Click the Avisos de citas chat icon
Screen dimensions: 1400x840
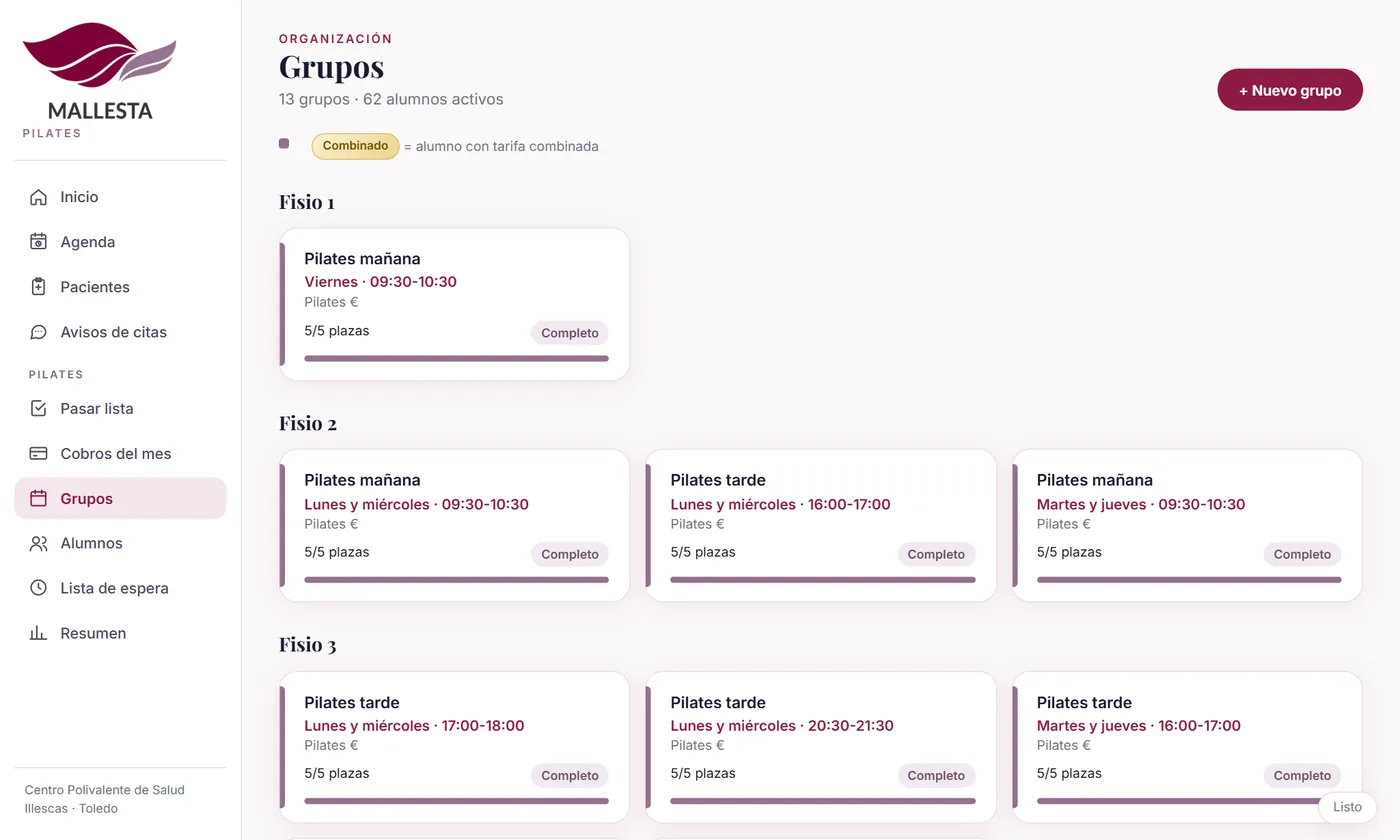tap(38, 332)
